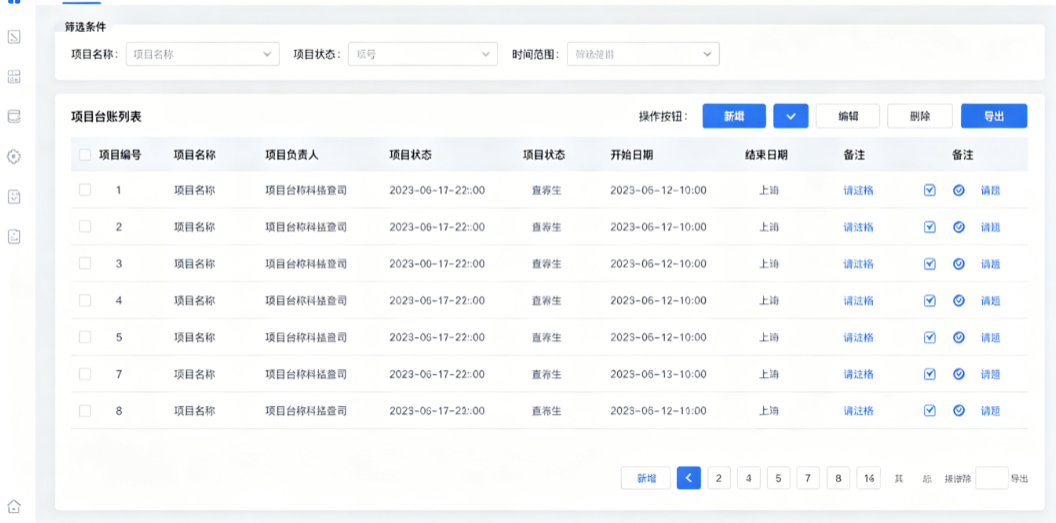The height and width of the screenshot is (523, 1056).
Task: Click the 删除 button above the table
Action: (x=920, y=116)
